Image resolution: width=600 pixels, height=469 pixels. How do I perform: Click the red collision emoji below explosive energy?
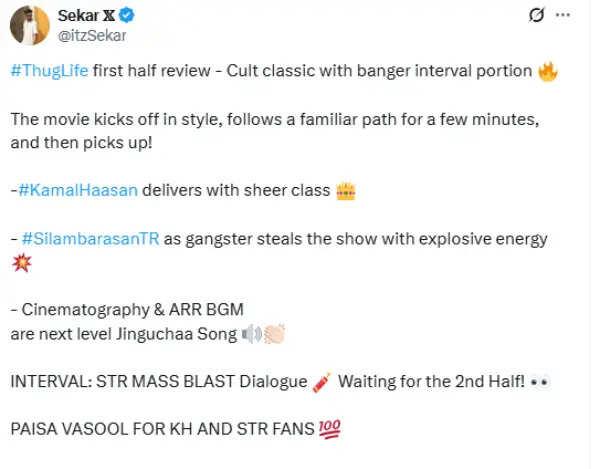[21, 261]
